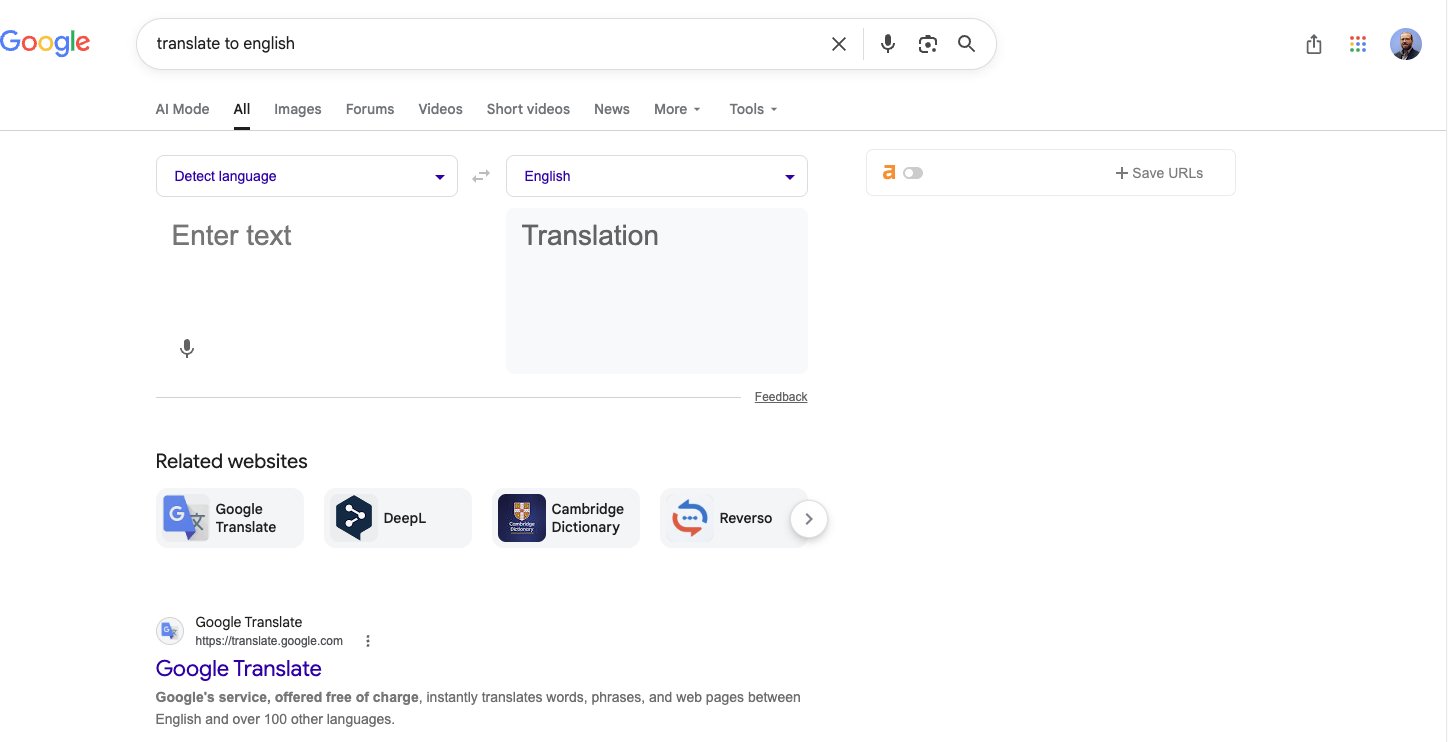Screen dimensions: 1448x742
Task: Click the DeepL logo icon
Action: coord(354,518)
